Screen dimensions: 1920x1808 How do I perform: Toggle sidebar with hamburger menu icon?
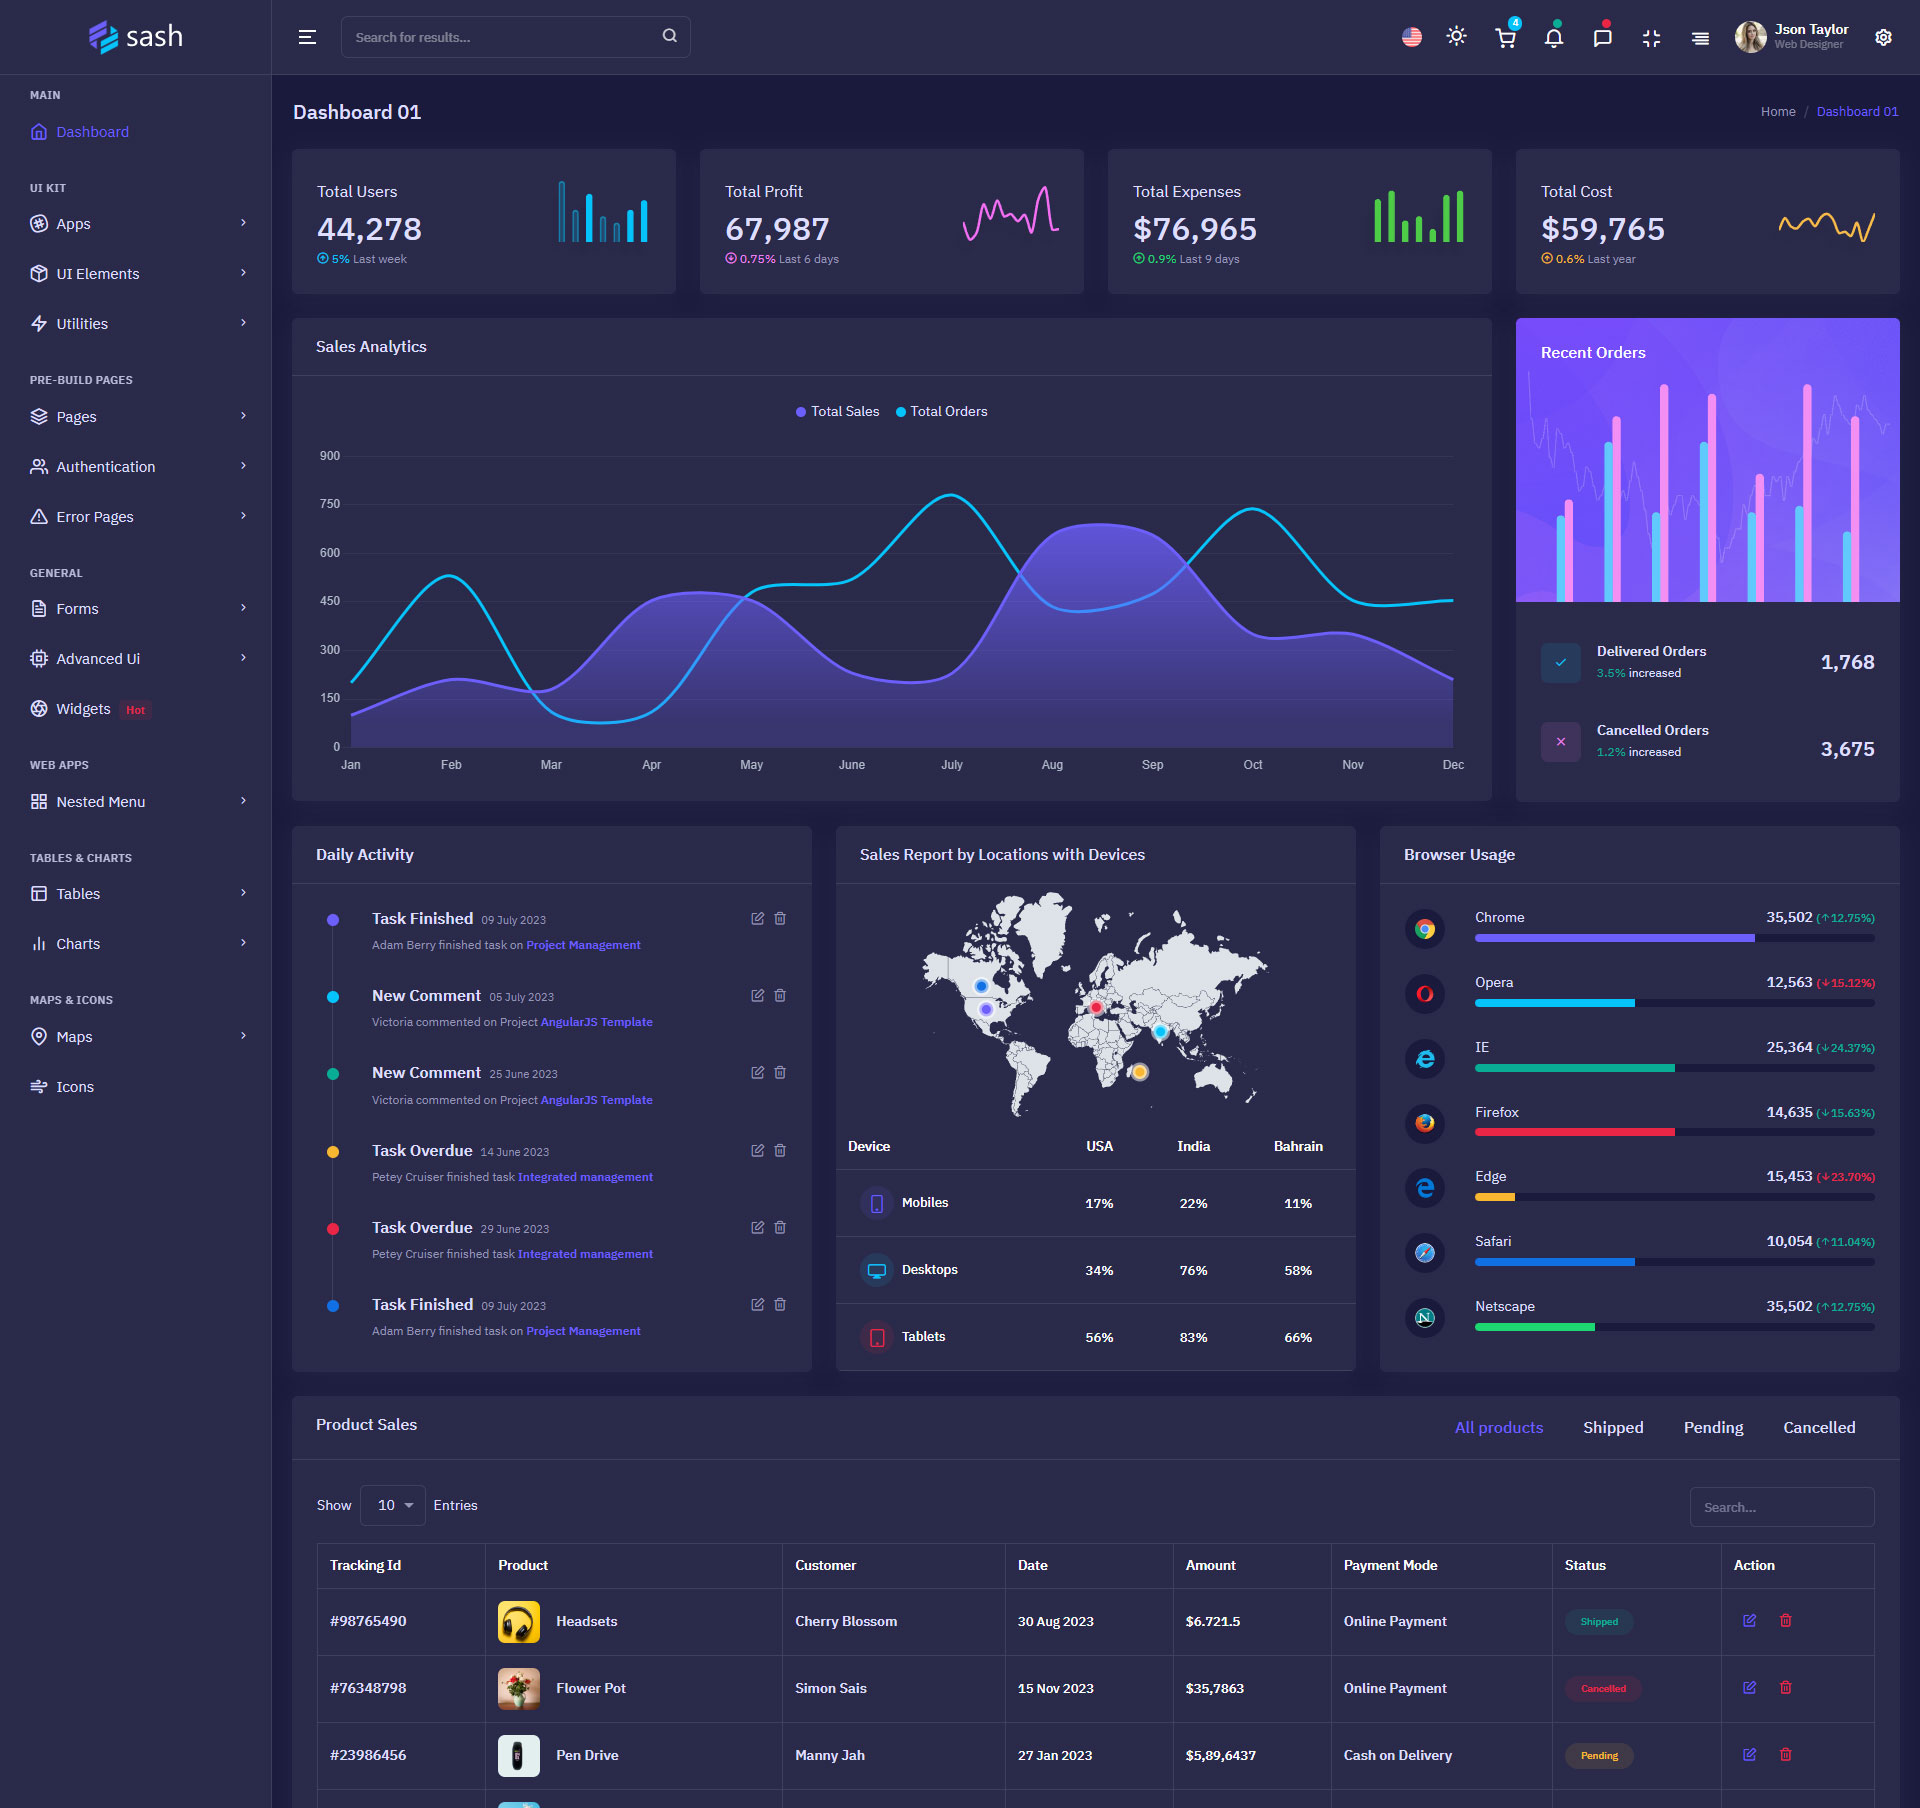coord(307,37)
